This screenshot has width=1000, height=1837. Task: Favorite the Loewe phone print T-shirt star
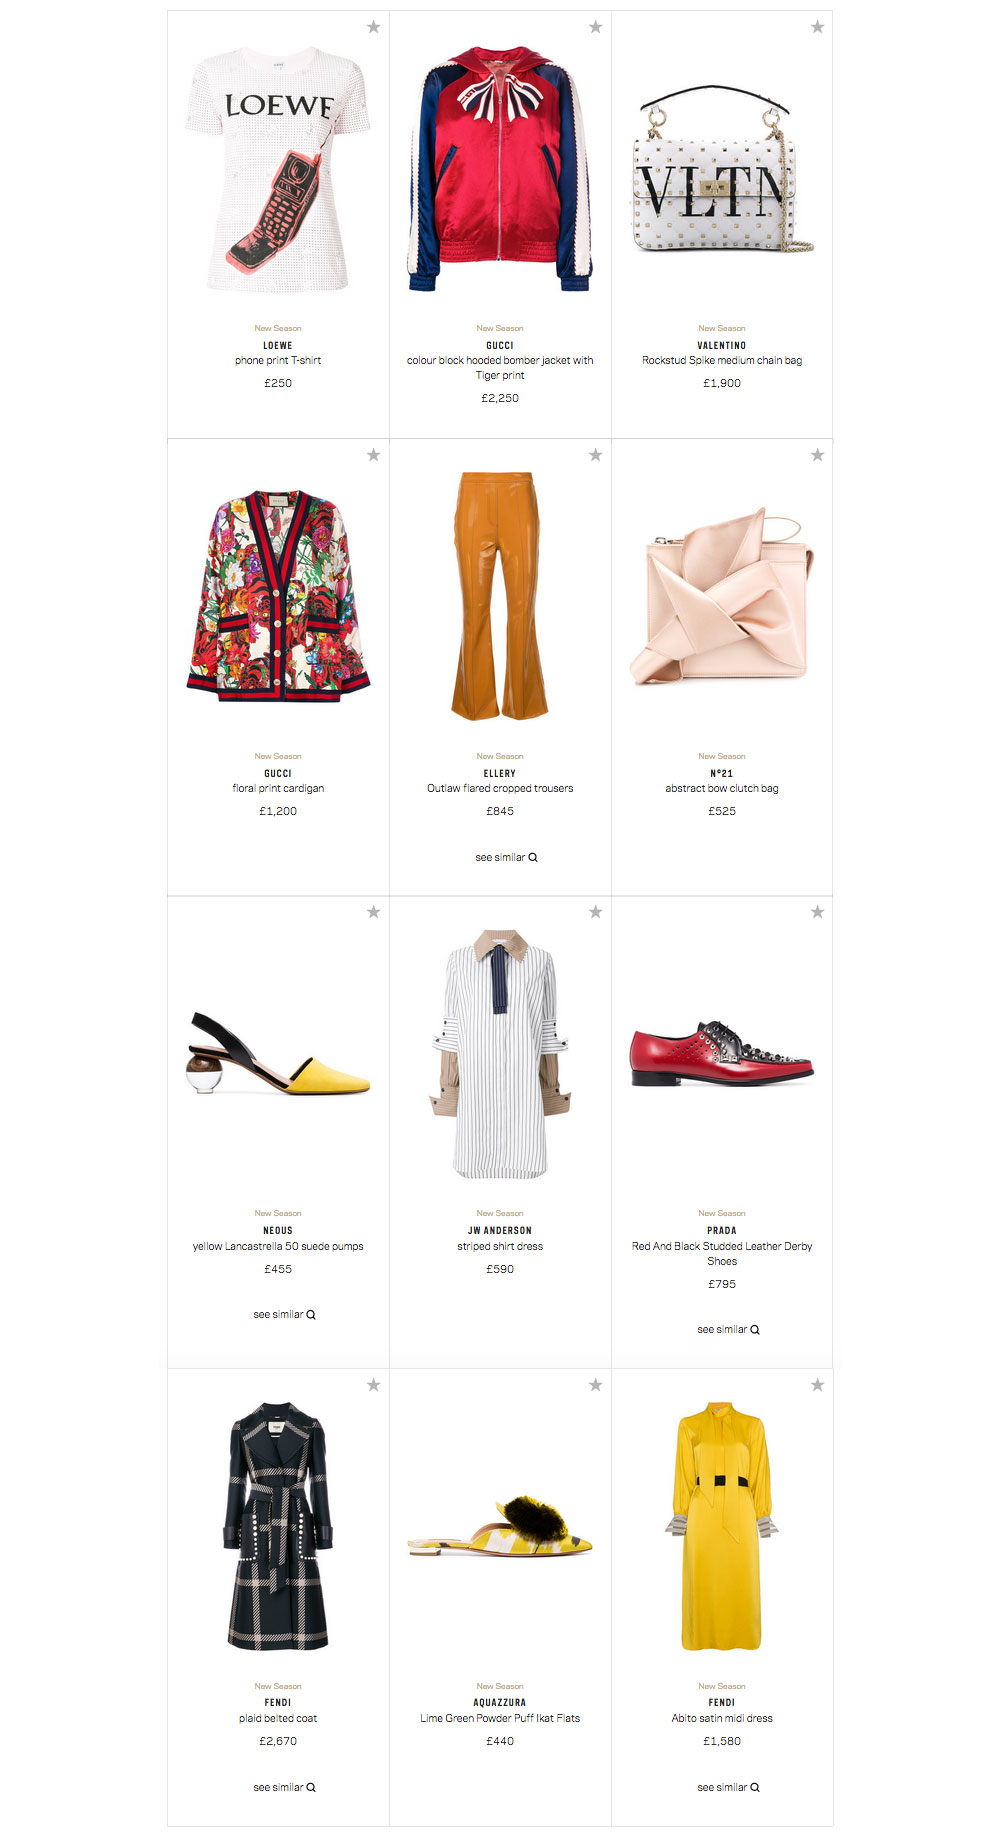[x=373, y=27]
